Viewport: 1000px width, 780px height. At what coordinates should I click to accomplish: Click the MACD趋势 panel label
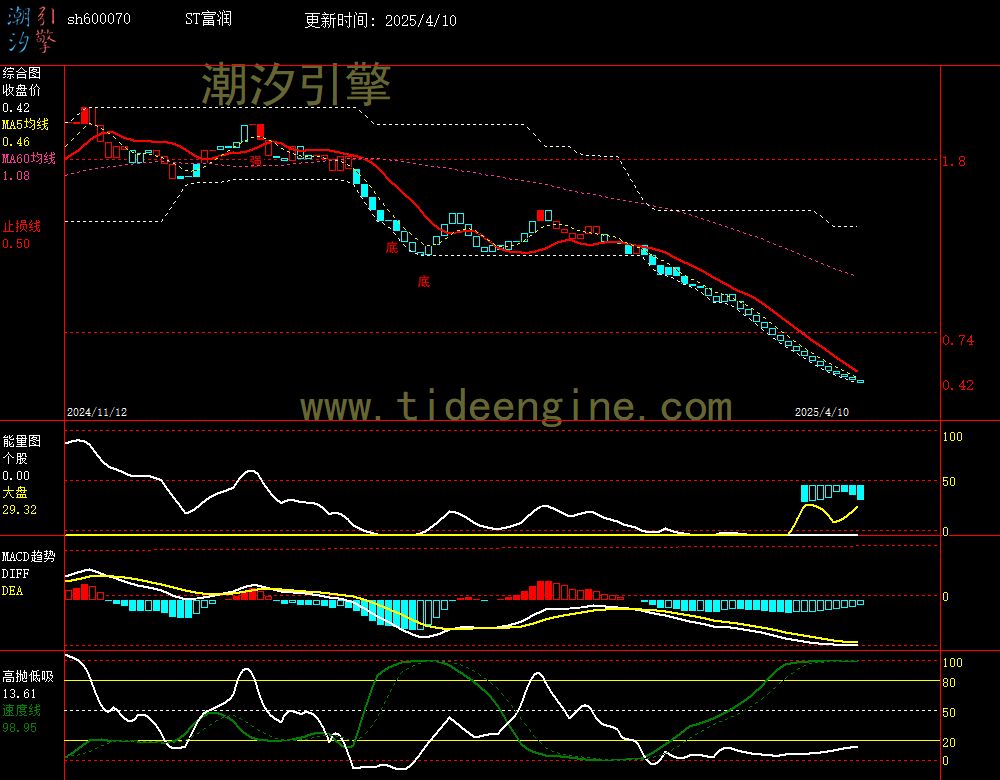pos(28,556)
